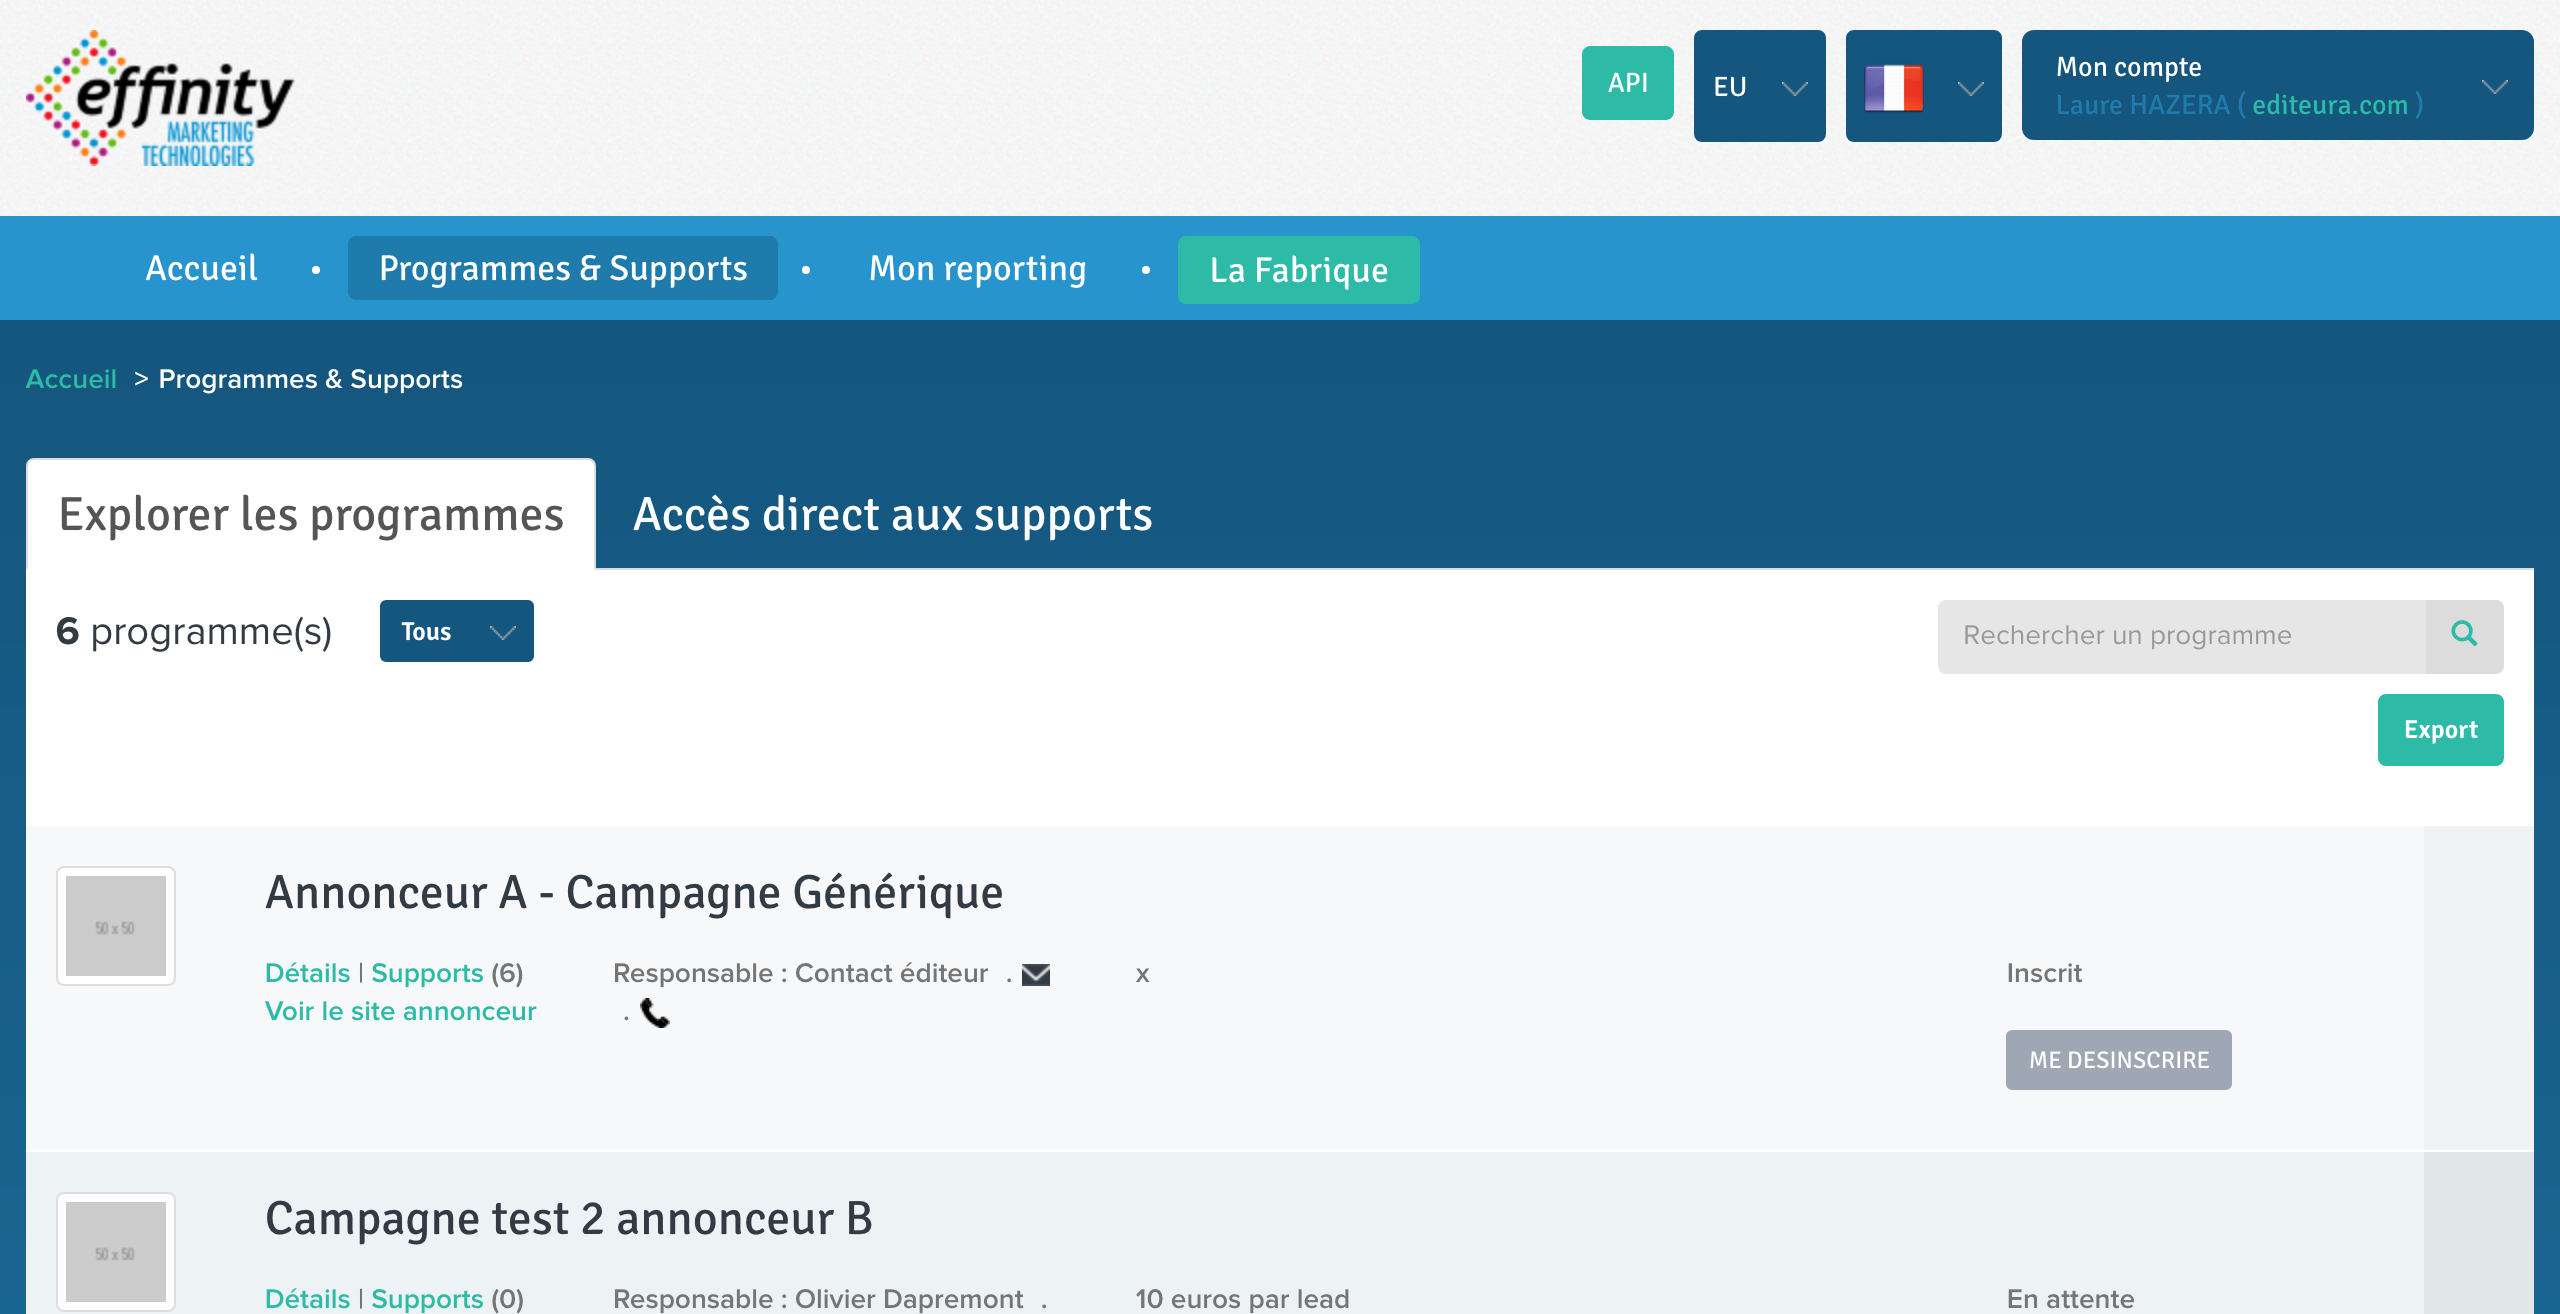The height and width of the screenshot is (1314, 2560).
Task: Click the Mon compte dropdown arrow icon
Action: 2495,85
